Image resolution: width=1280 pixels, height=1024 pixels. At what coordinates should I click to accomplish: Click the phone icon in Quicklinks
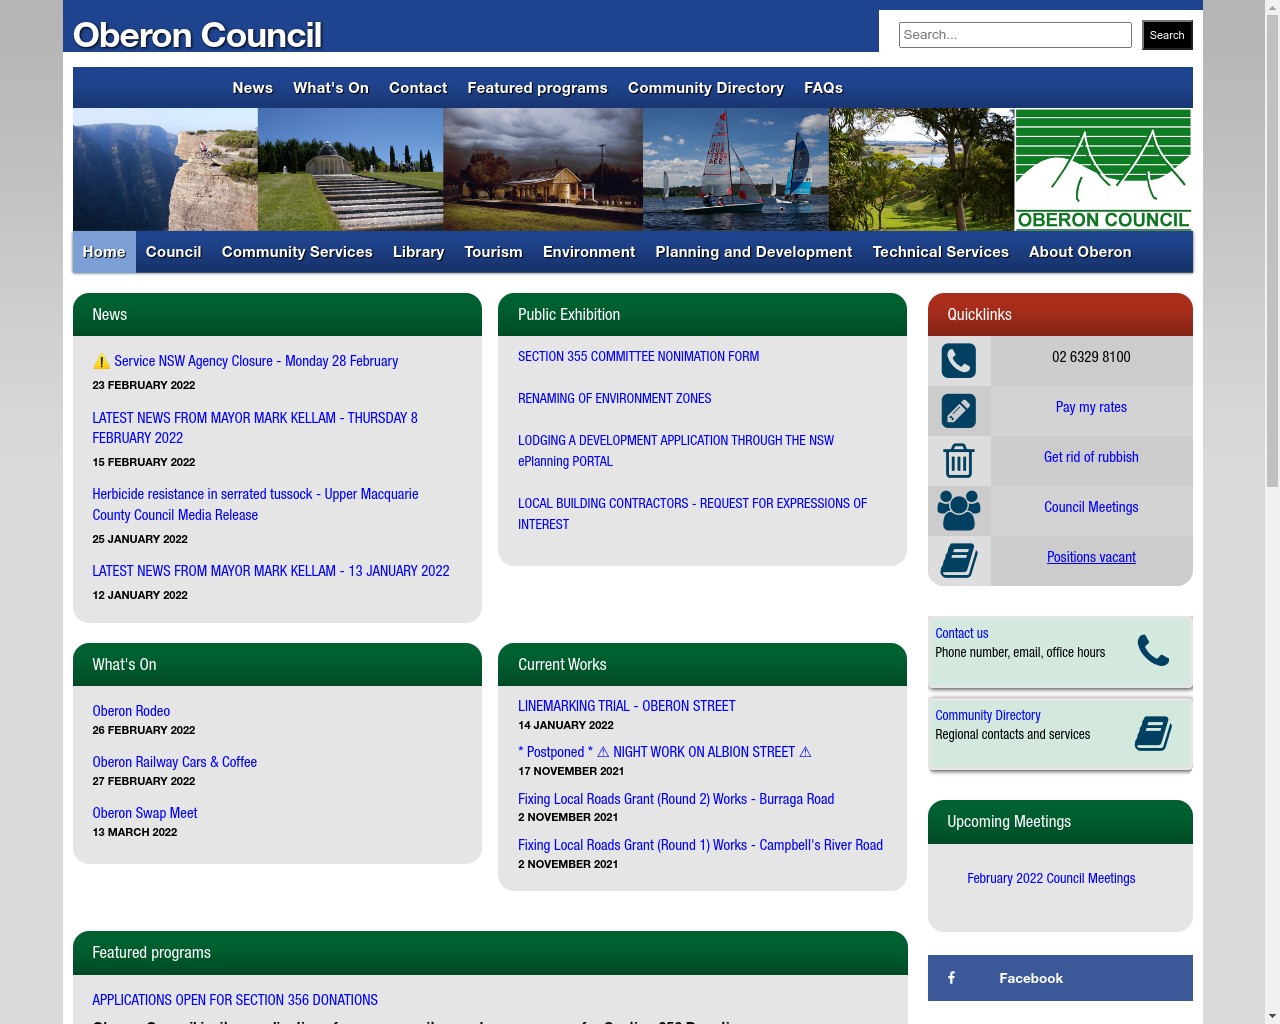coord(959,360)
